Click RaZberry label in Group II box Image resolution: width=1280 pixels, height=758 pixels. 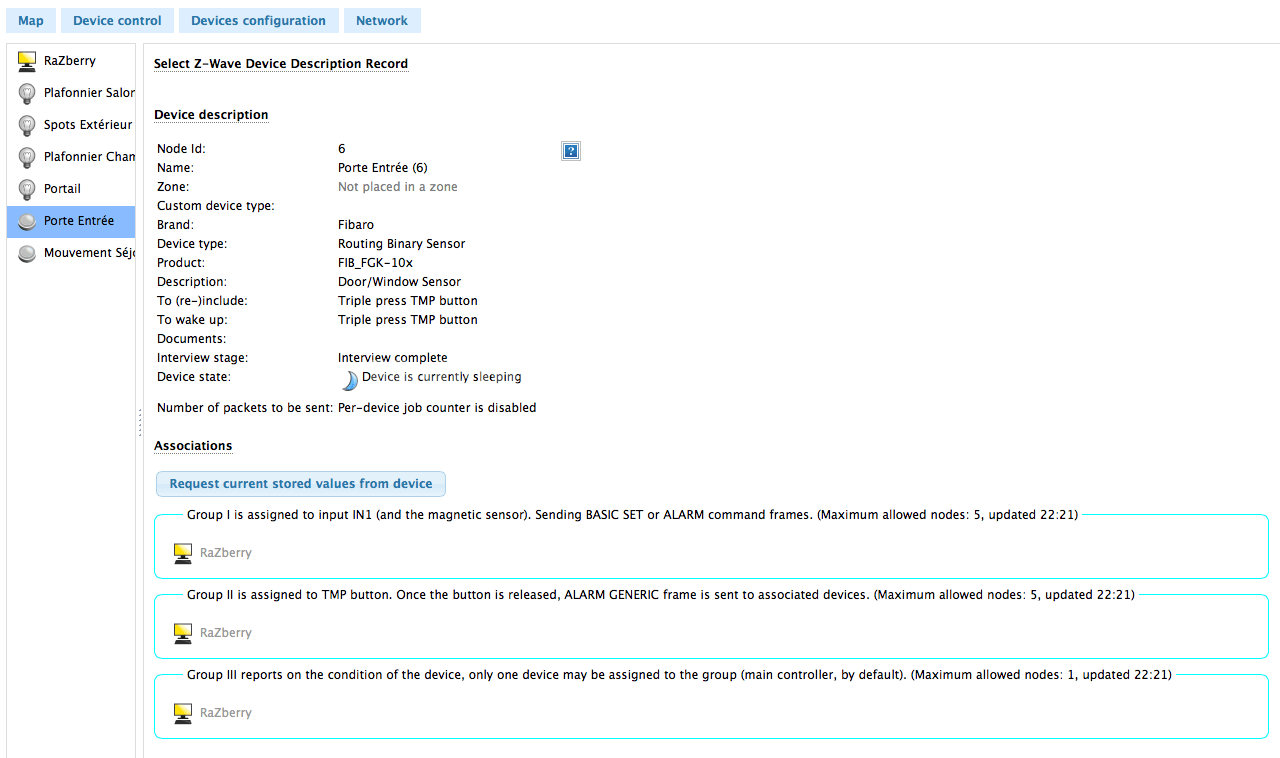coord(226,633)
